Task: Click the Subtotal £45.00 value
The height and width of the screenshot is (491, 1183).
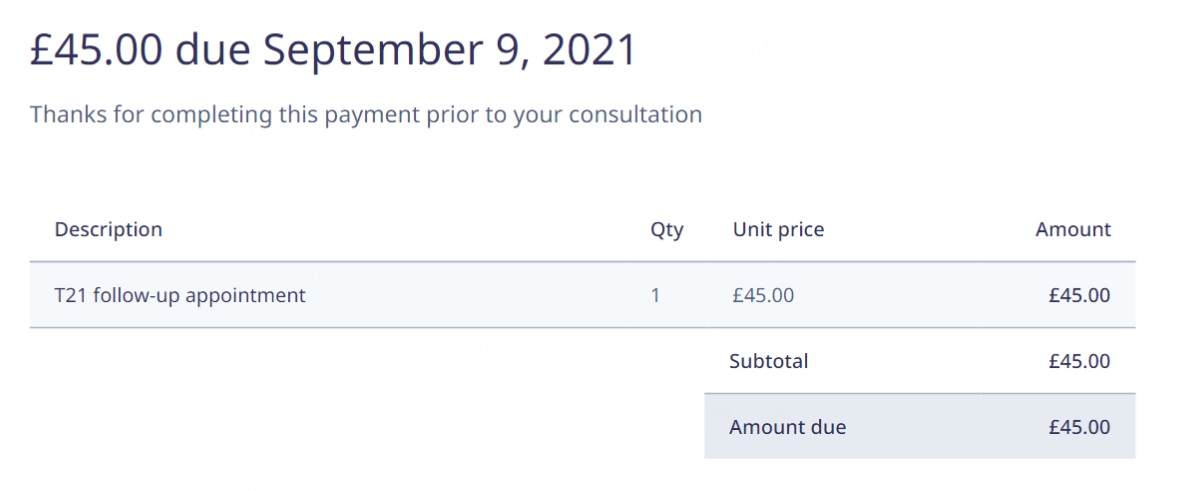Action: [1079, 361]
